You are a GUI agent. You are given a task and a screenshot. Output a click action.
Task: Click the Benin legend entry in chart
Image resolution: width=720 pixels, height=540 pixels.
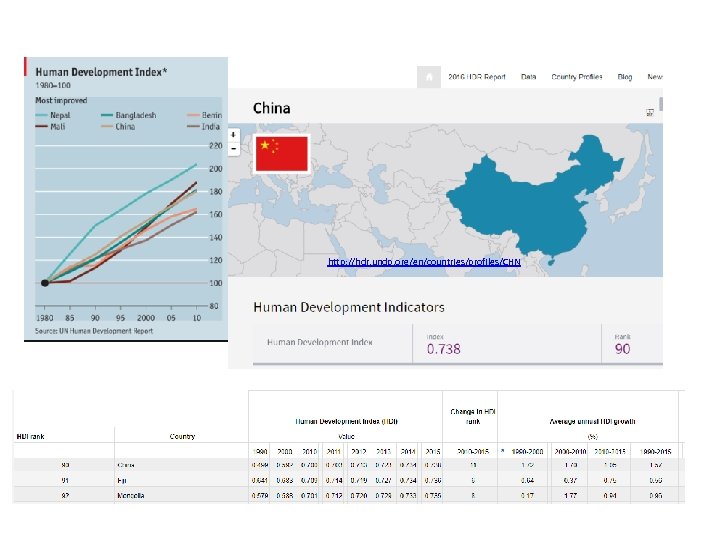(204, 115)
